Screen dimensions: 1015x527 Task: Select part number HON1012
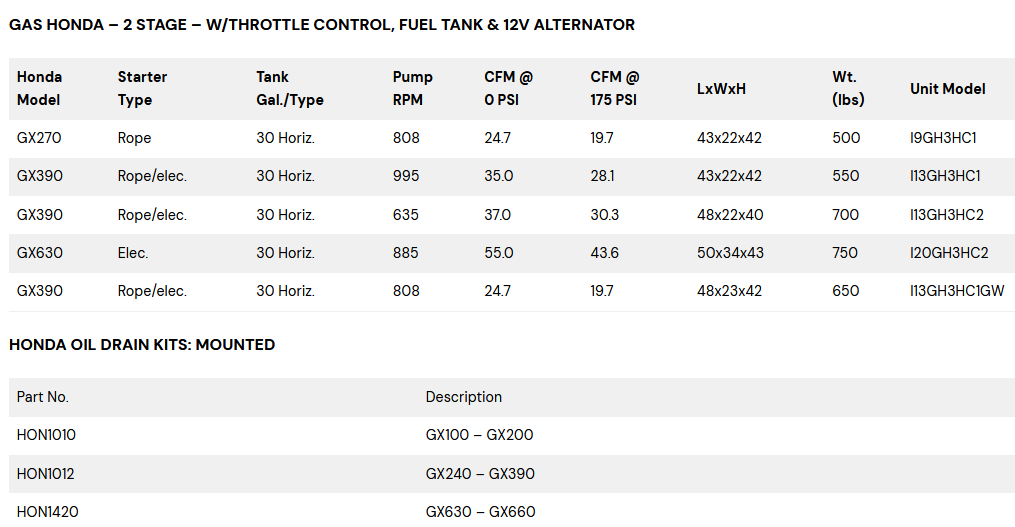coord(46,474)
